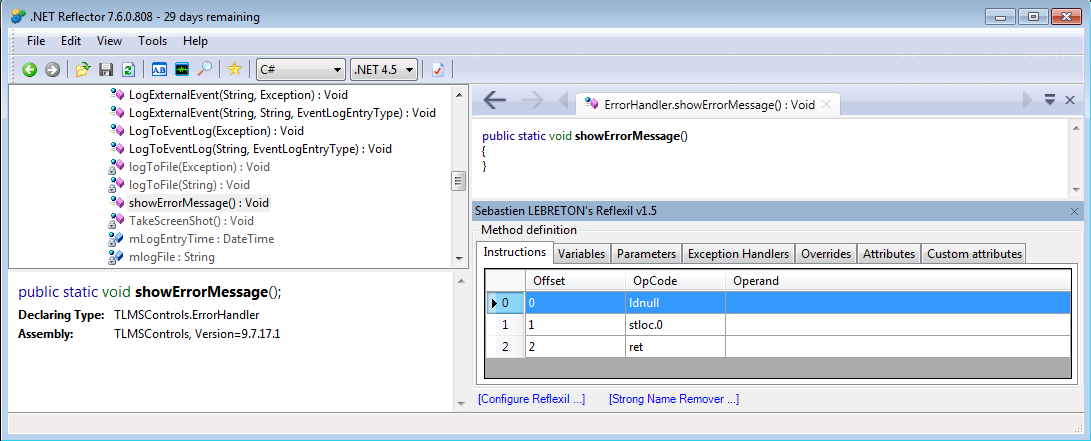The image size is (1091, 441).
Task: Select TakeScreenShot() tree item
Action: [191, 220]
